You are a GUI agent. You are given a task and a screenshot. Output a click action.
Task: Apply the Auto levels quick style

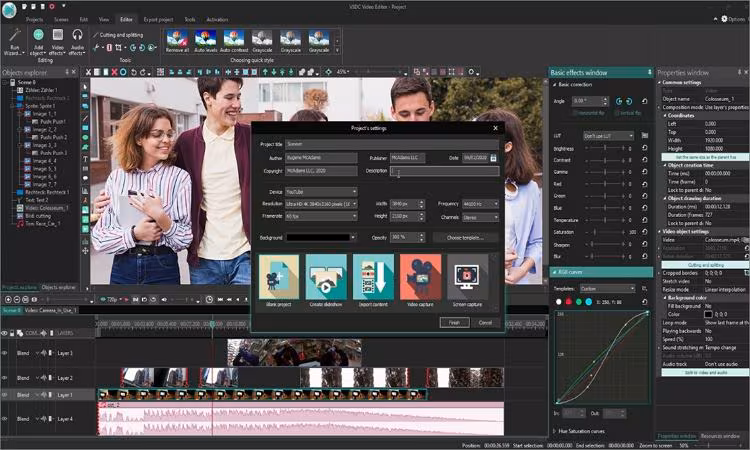[x=206, y=39]
